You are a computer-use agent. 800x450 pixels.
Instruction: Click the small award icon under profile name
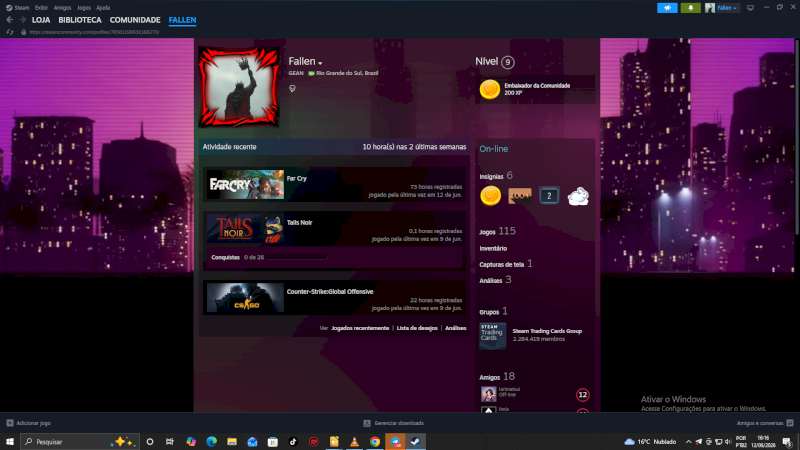(x=292, y=88)
